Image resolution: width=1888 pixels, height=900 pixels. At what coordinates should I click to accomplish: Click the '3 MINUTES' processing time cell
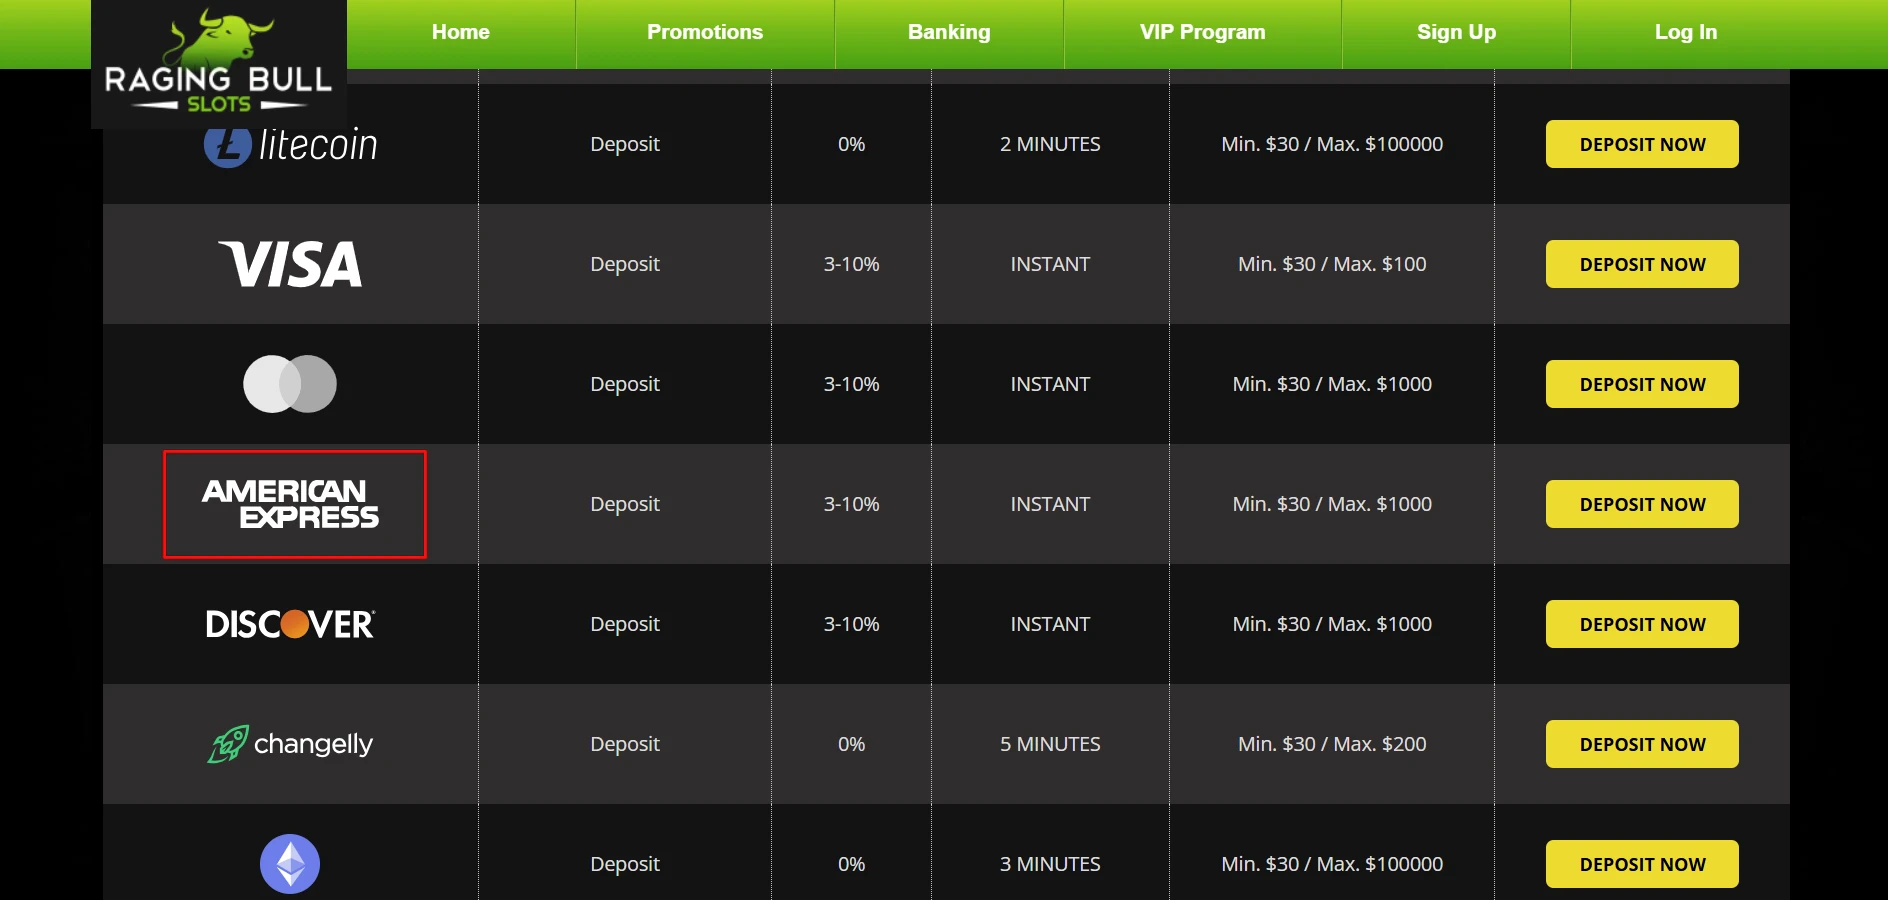tap(1050, 864)
